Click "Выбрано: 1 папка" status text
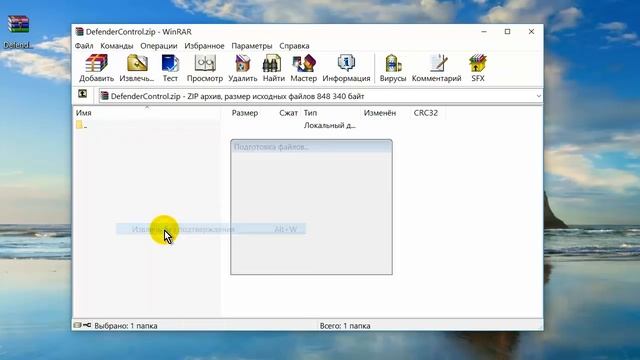This screenshot has width=640, height=360. coord(126,326)
